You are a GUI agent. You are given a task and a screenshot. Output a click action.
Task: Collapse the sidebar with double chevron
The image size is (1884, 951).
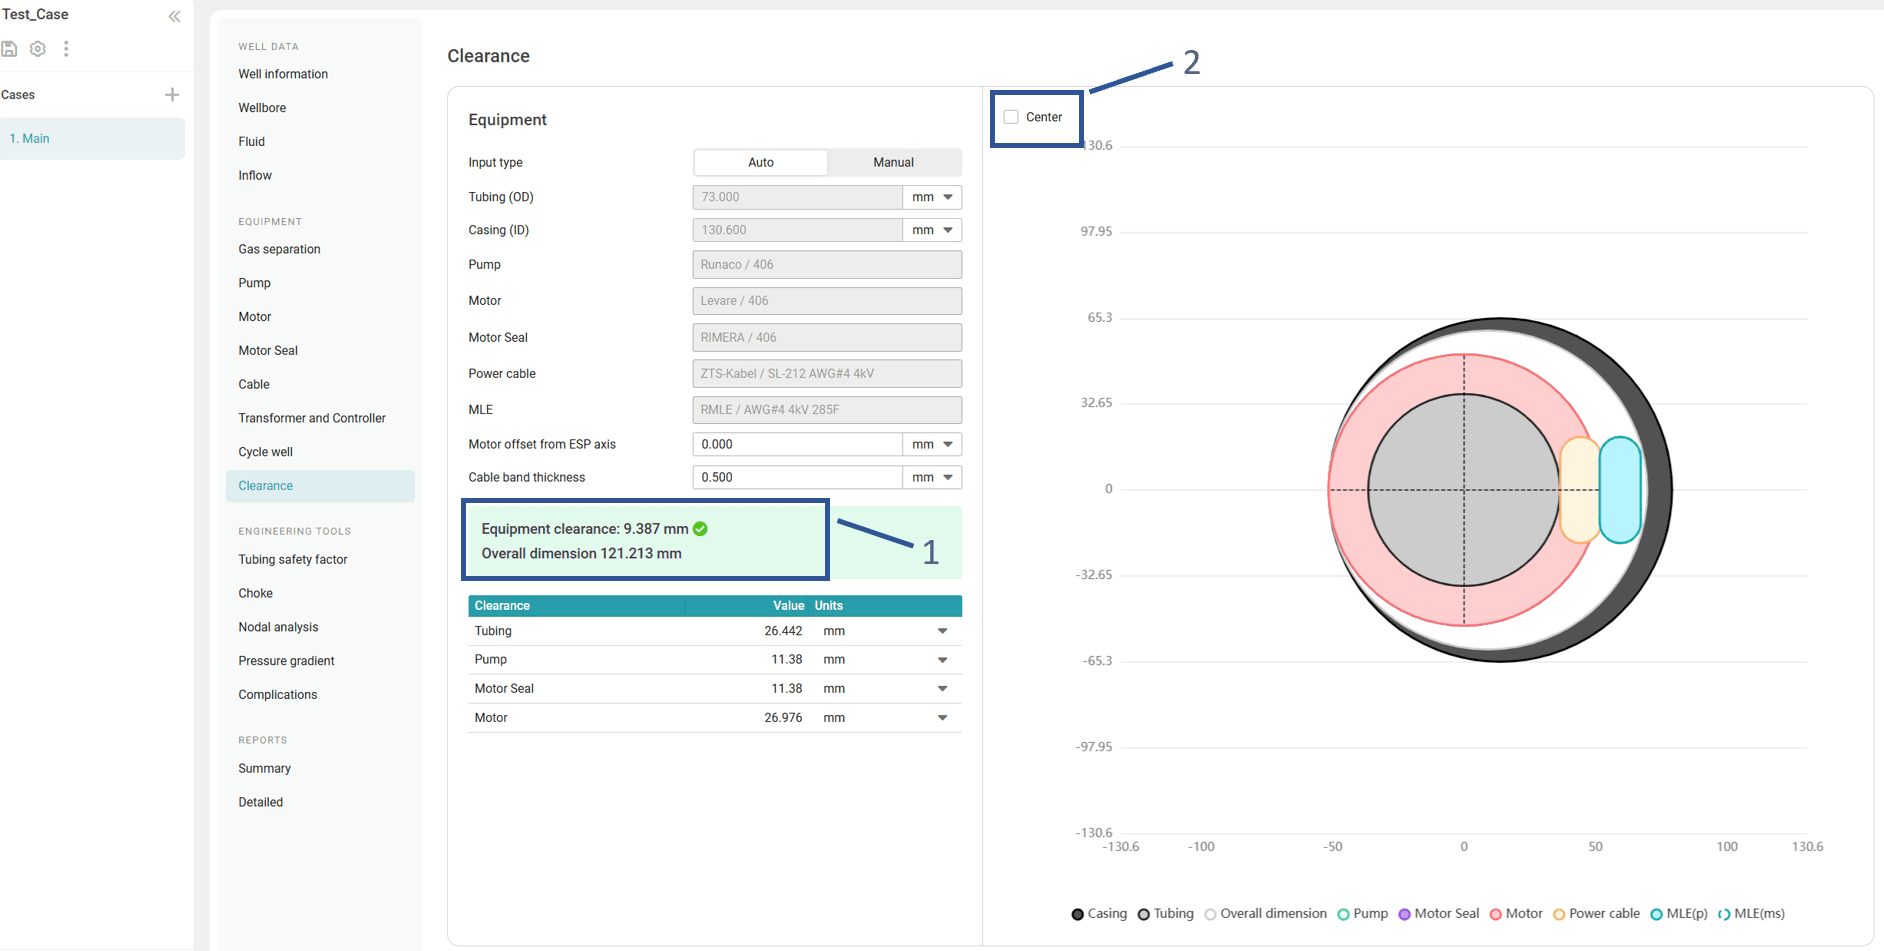coord(175,16)
